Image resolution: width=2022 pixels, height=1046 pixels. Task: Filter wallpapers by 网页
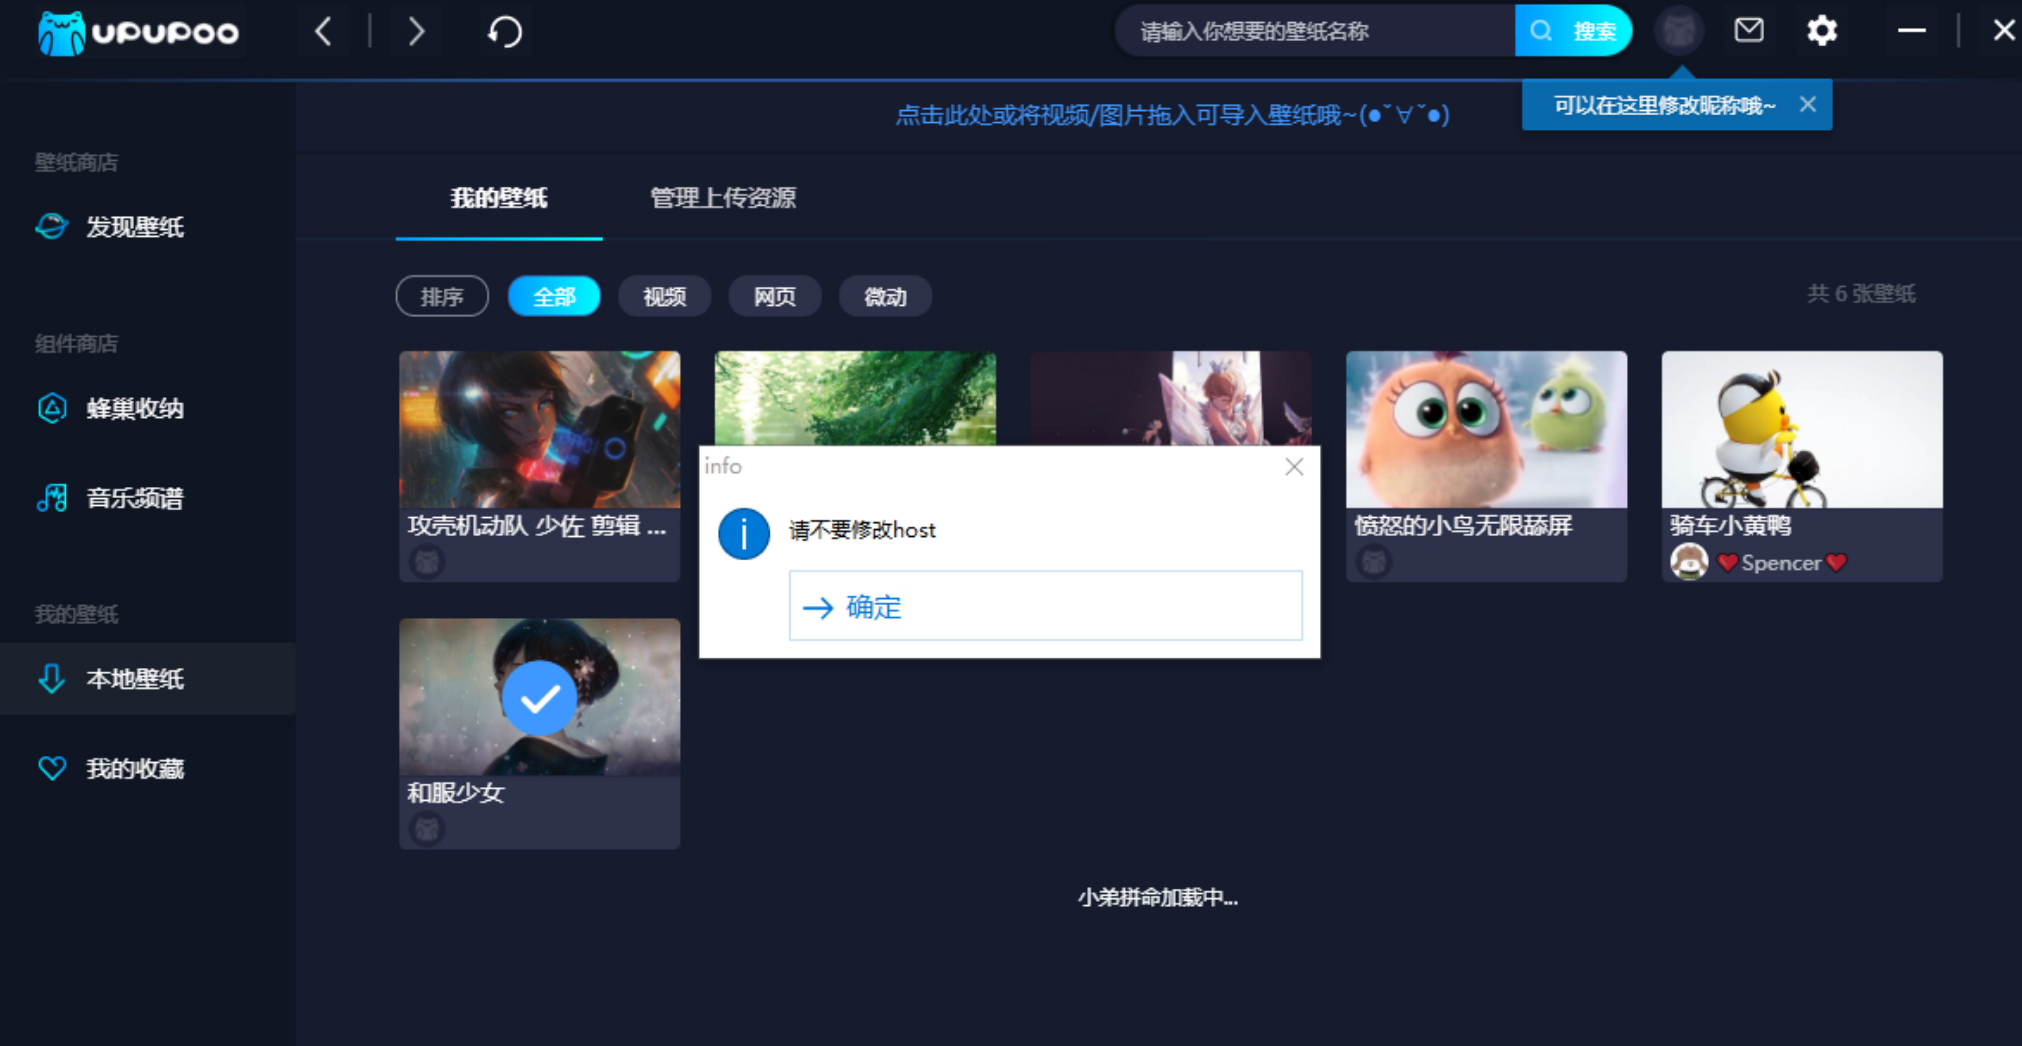click(x=774, y=297)
